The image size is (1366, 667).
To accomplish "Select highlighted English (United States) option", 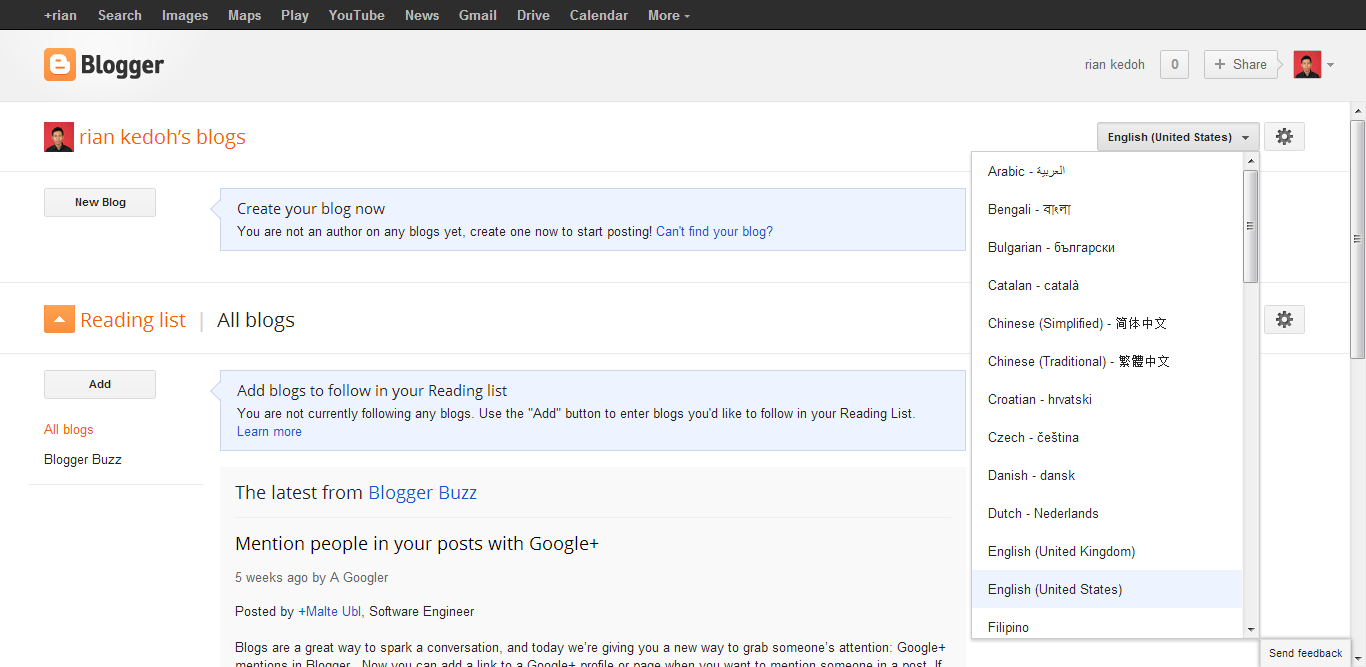I will (1107, 589).
